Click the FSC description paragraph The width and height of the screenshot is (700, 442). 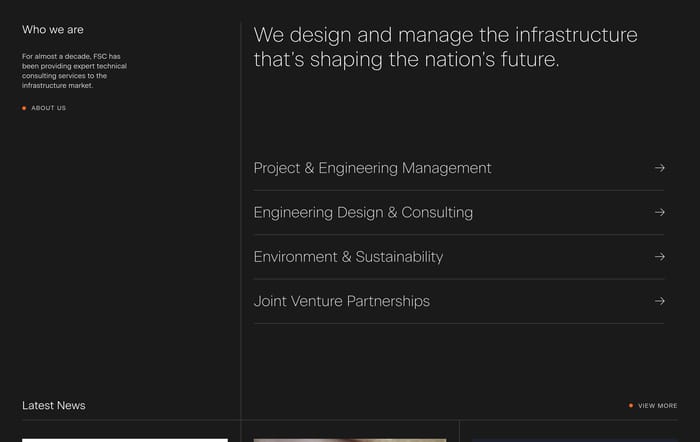pos(74,70)
